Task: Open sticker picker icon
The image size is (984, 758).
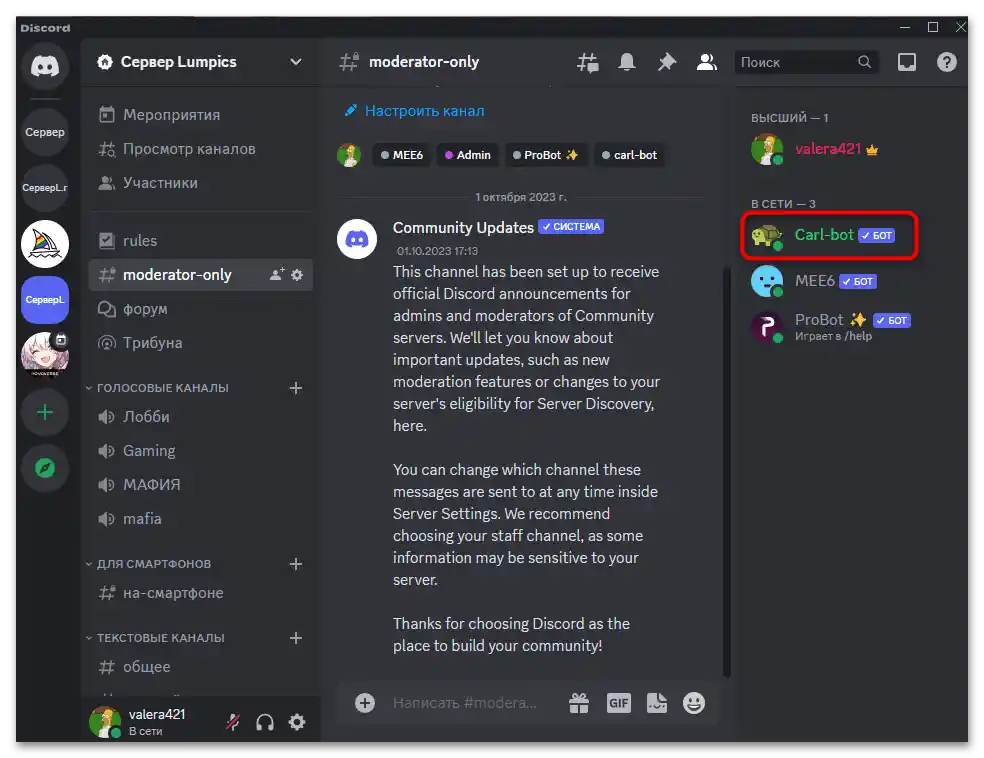Action: (656, 703)
